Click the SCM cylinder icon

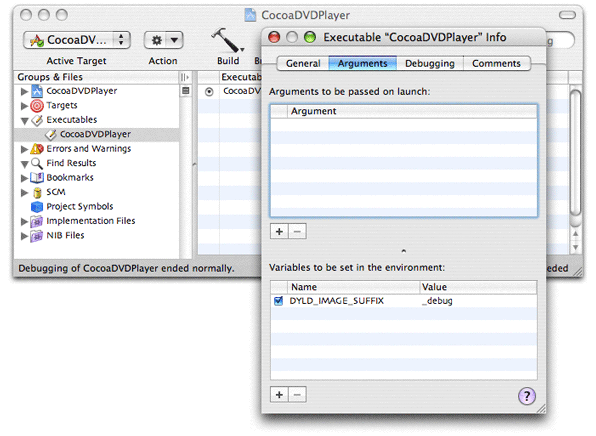[x=37, y=192]
